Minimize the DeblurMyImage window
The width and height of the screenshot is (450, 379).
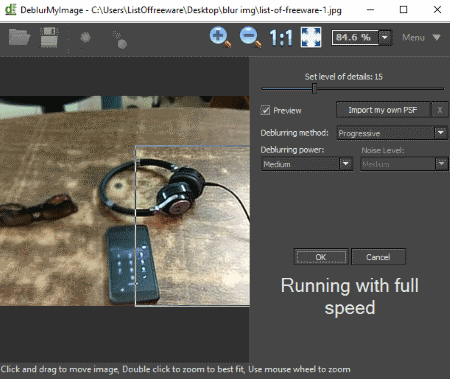[370, 10]
